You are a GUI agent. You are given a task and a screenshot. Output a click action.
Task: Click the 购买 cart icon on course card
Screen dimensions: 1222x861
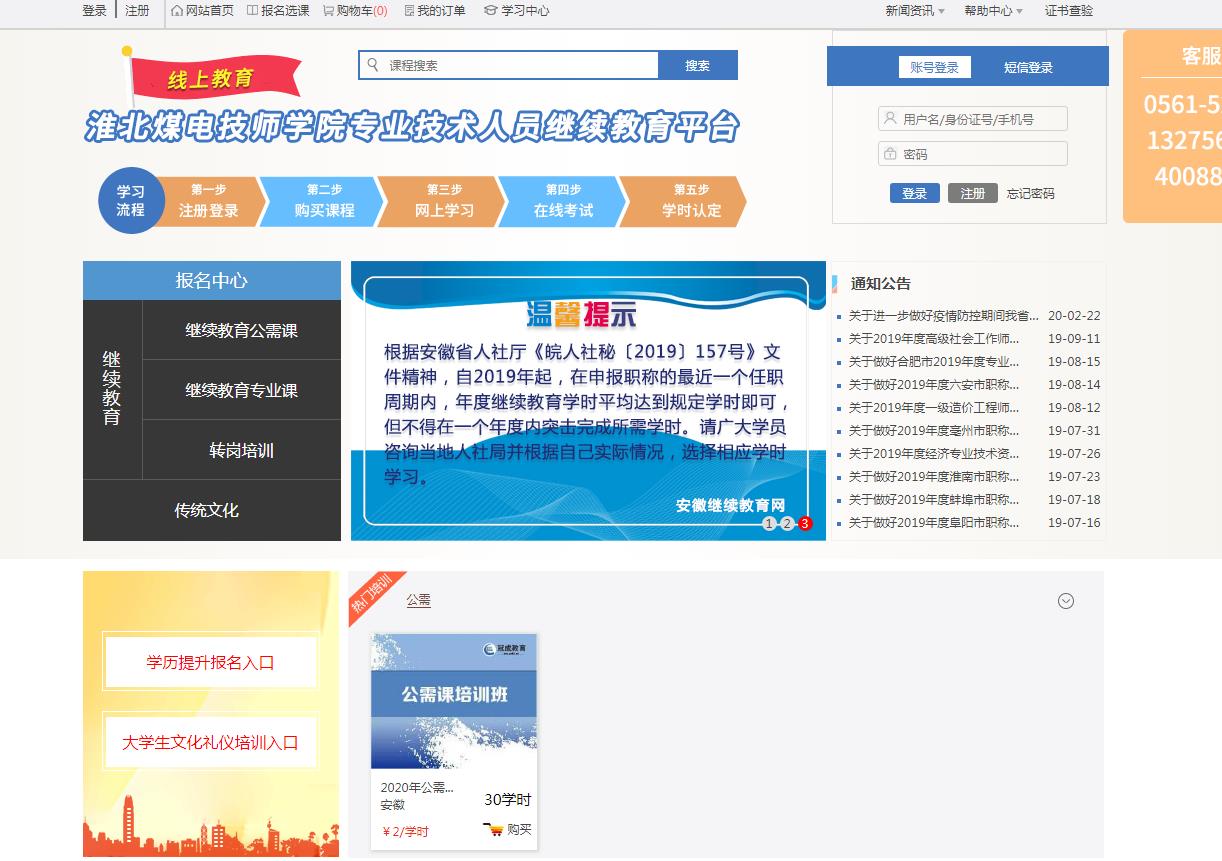(493, 829)
